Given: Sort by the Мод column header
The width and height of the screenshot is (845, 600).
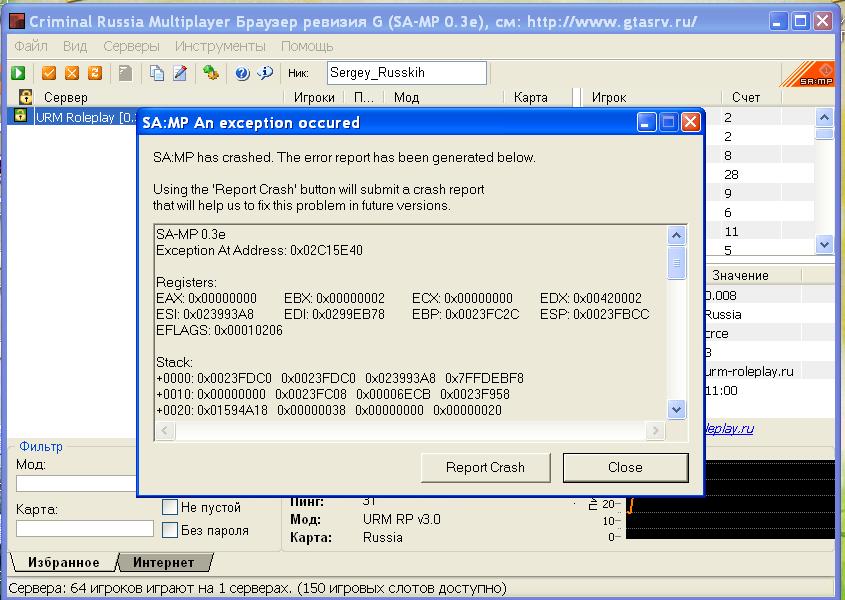Looking at the screenshot, I should tap(444, 98).
